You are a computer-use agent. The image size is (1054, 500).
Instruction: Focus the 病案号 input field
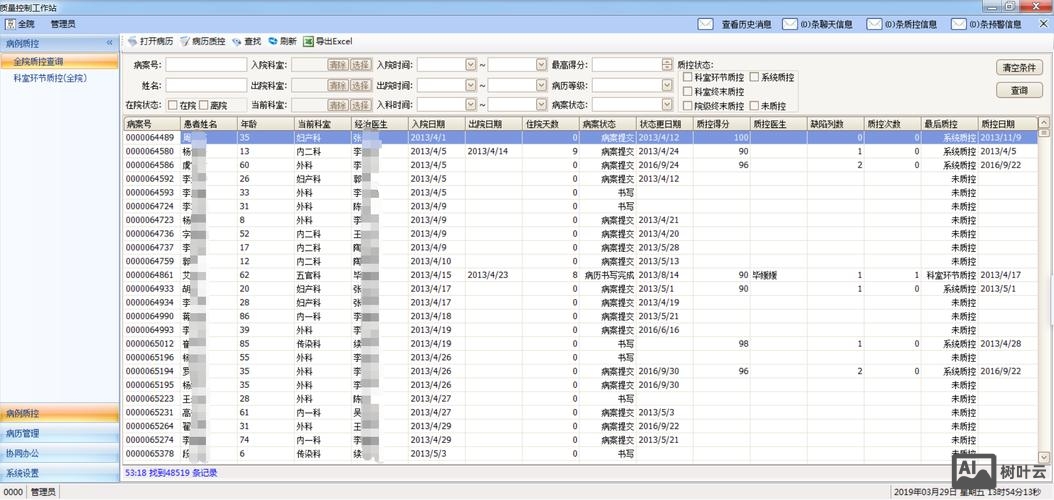click(x=206, y=65)
